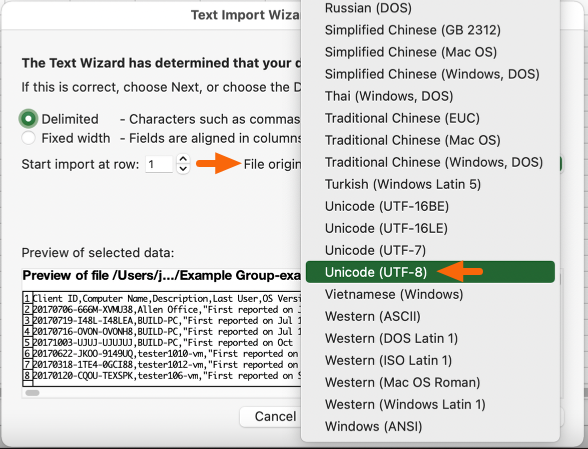The width and height of the screenshot is (588, 449).
Task: Choose Simplified Chinese (GB 2312)
Action: pos(430,30)
